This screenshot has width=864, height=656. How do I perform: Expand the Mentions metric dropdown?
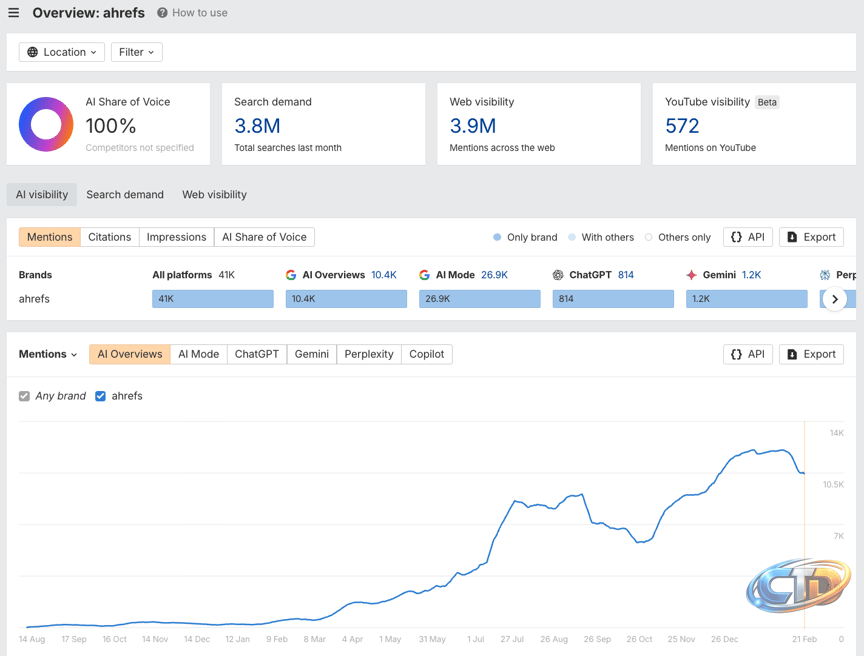(48, 354)
